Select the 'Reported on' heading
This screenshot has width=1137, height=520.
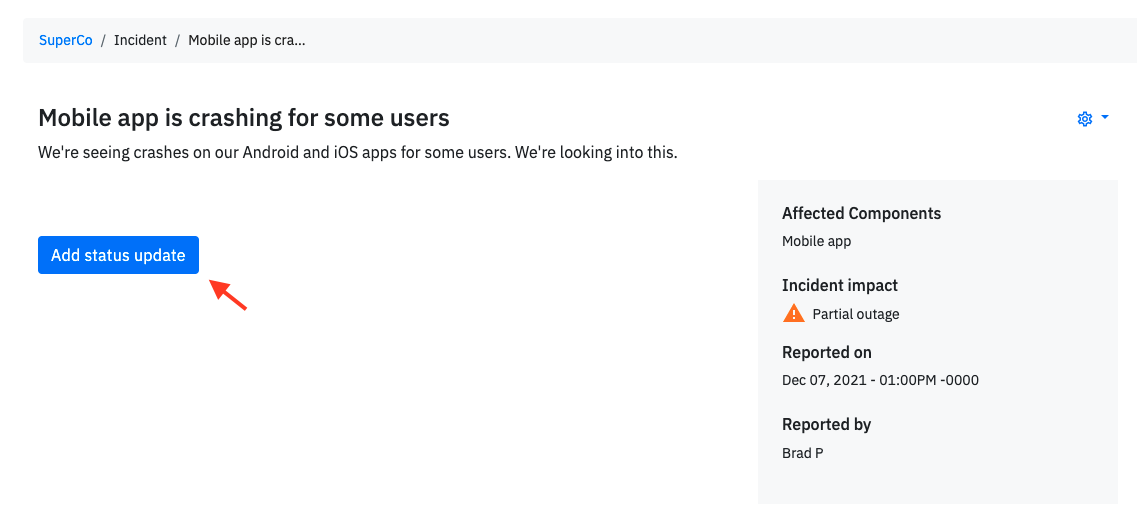click(x=827, y=352)
